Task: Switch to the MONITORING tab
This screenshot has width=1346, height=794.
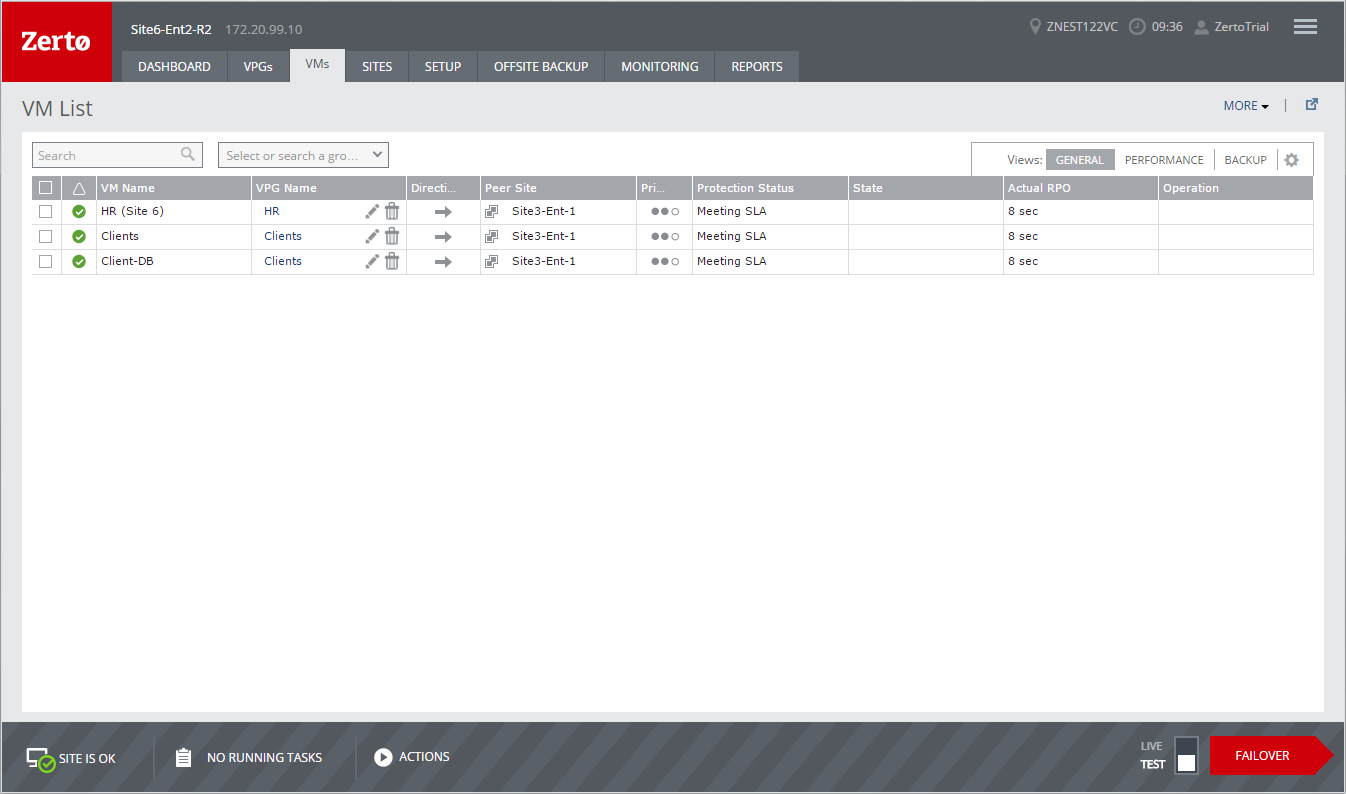Action: (660, 67)
